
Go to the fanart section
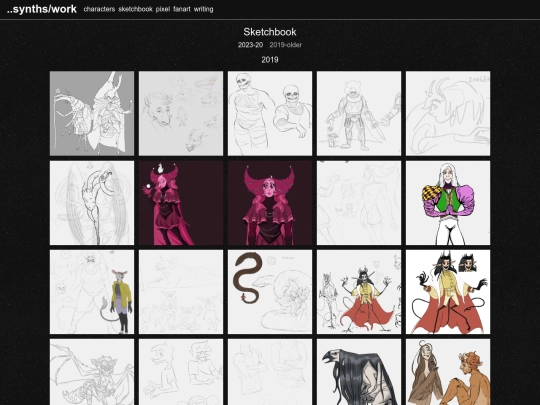[x=182, y=9]
